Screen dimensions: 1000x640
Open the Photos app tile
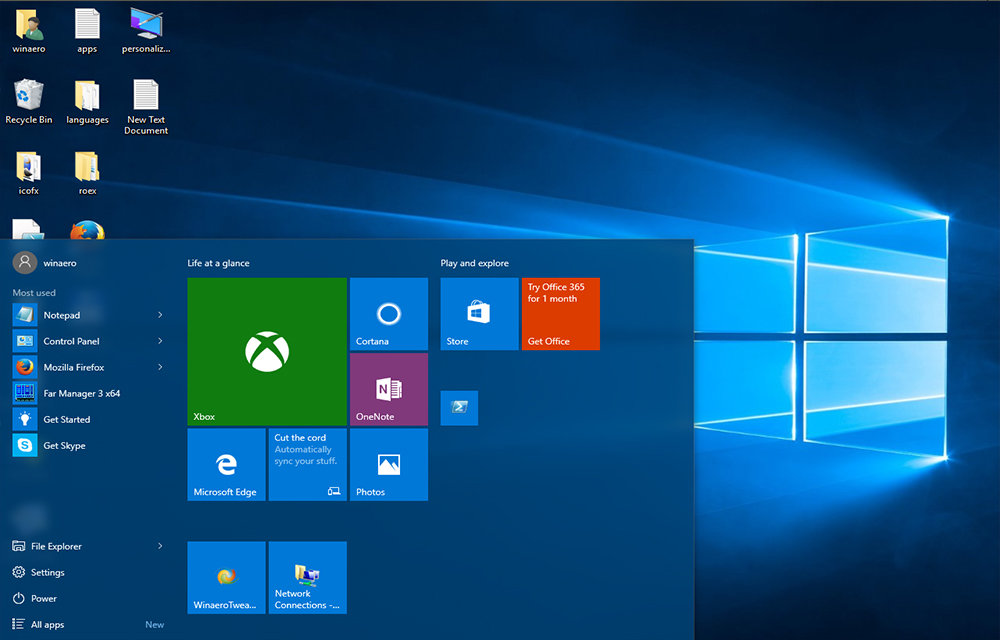coord(389,464)
